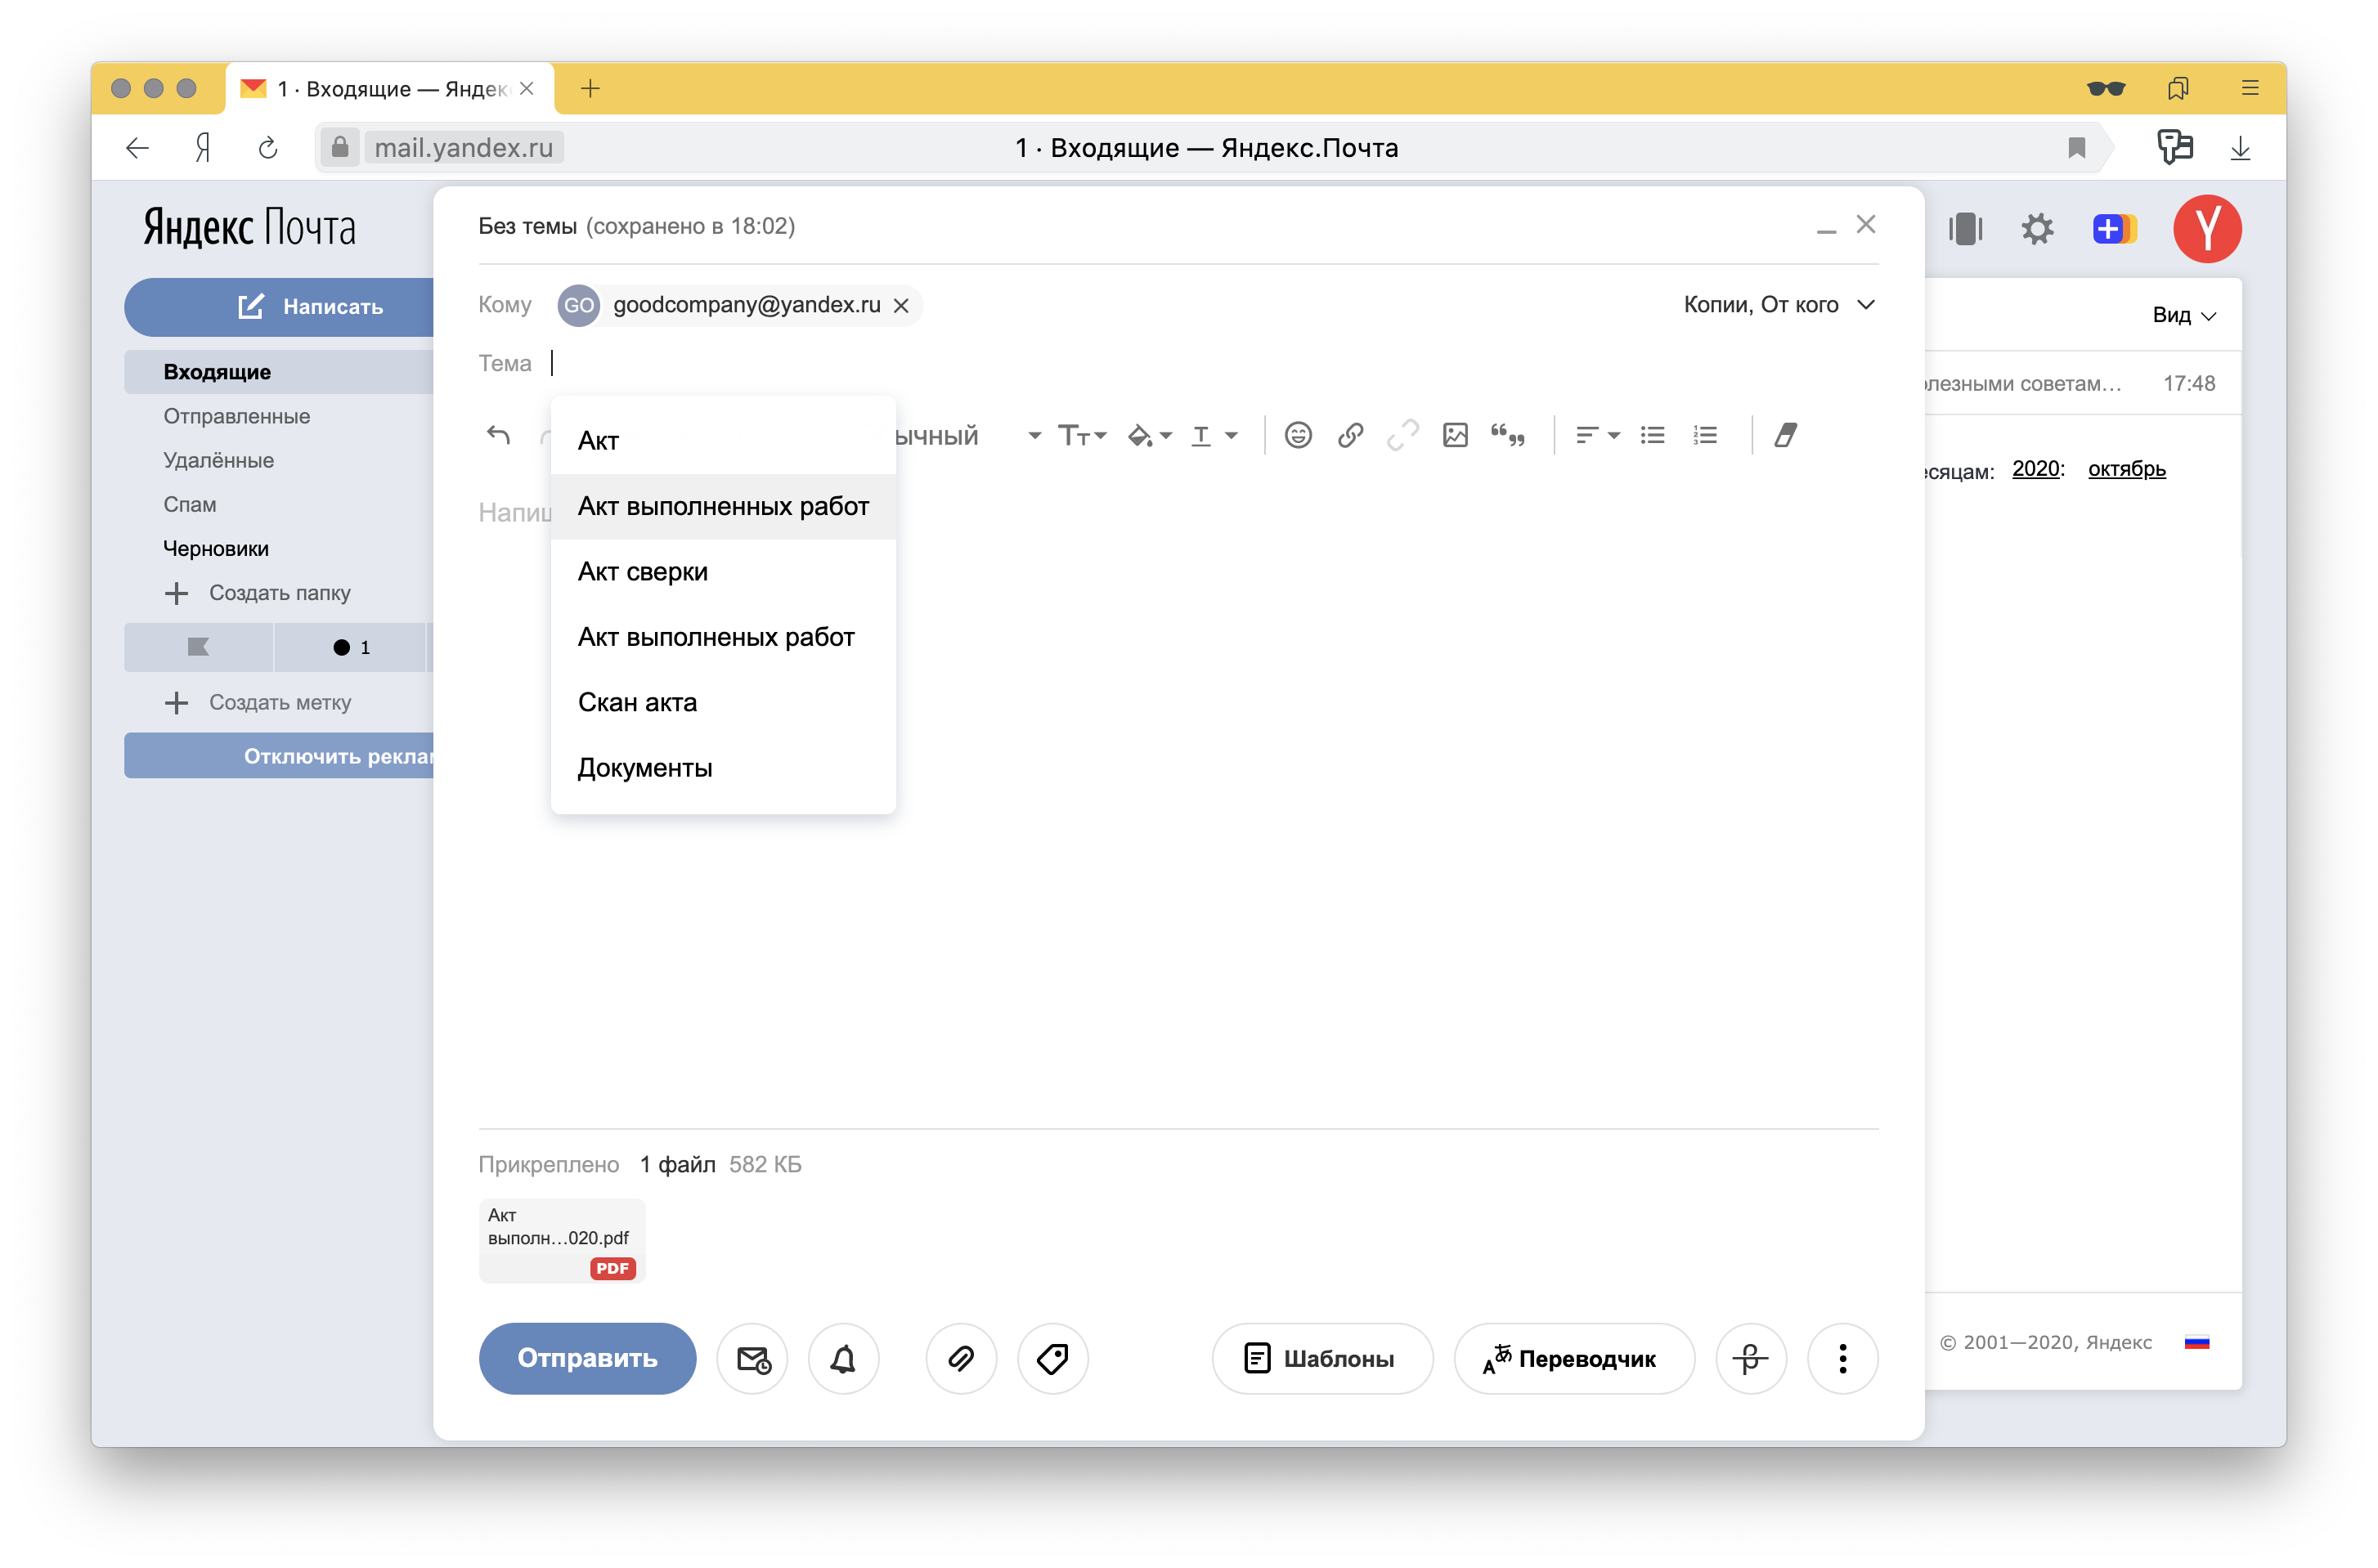Select 'Акт сверки' subject suggestion
The image size is (2378, 1568).
coord(643,572)
